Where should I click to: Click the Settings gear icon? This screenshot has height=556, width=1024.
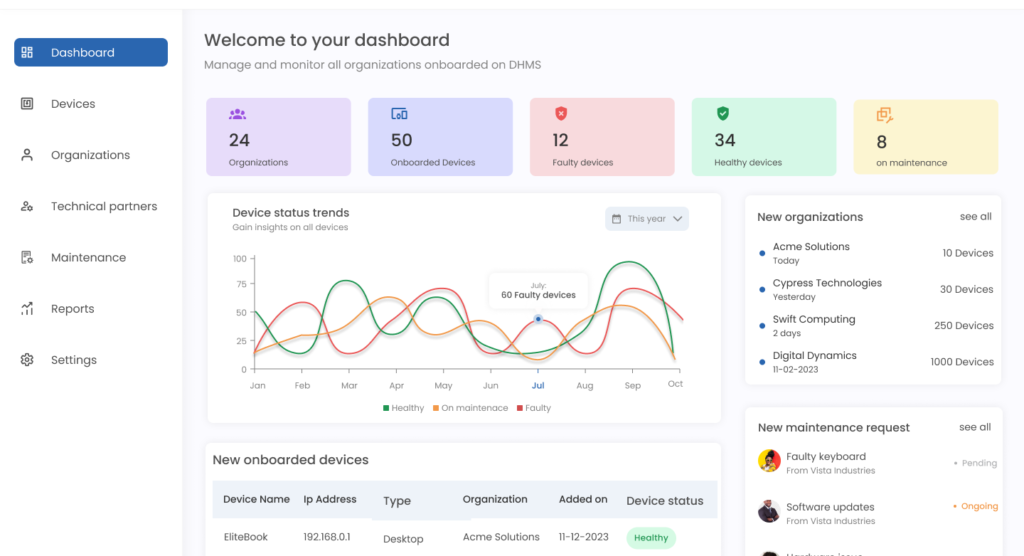(28, 360)
